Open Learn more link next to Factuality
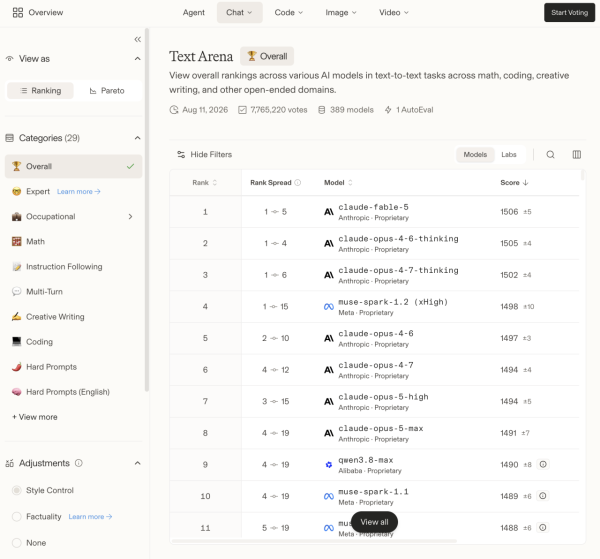This screenshot has height=559, width=600. (x=90, y=517)
